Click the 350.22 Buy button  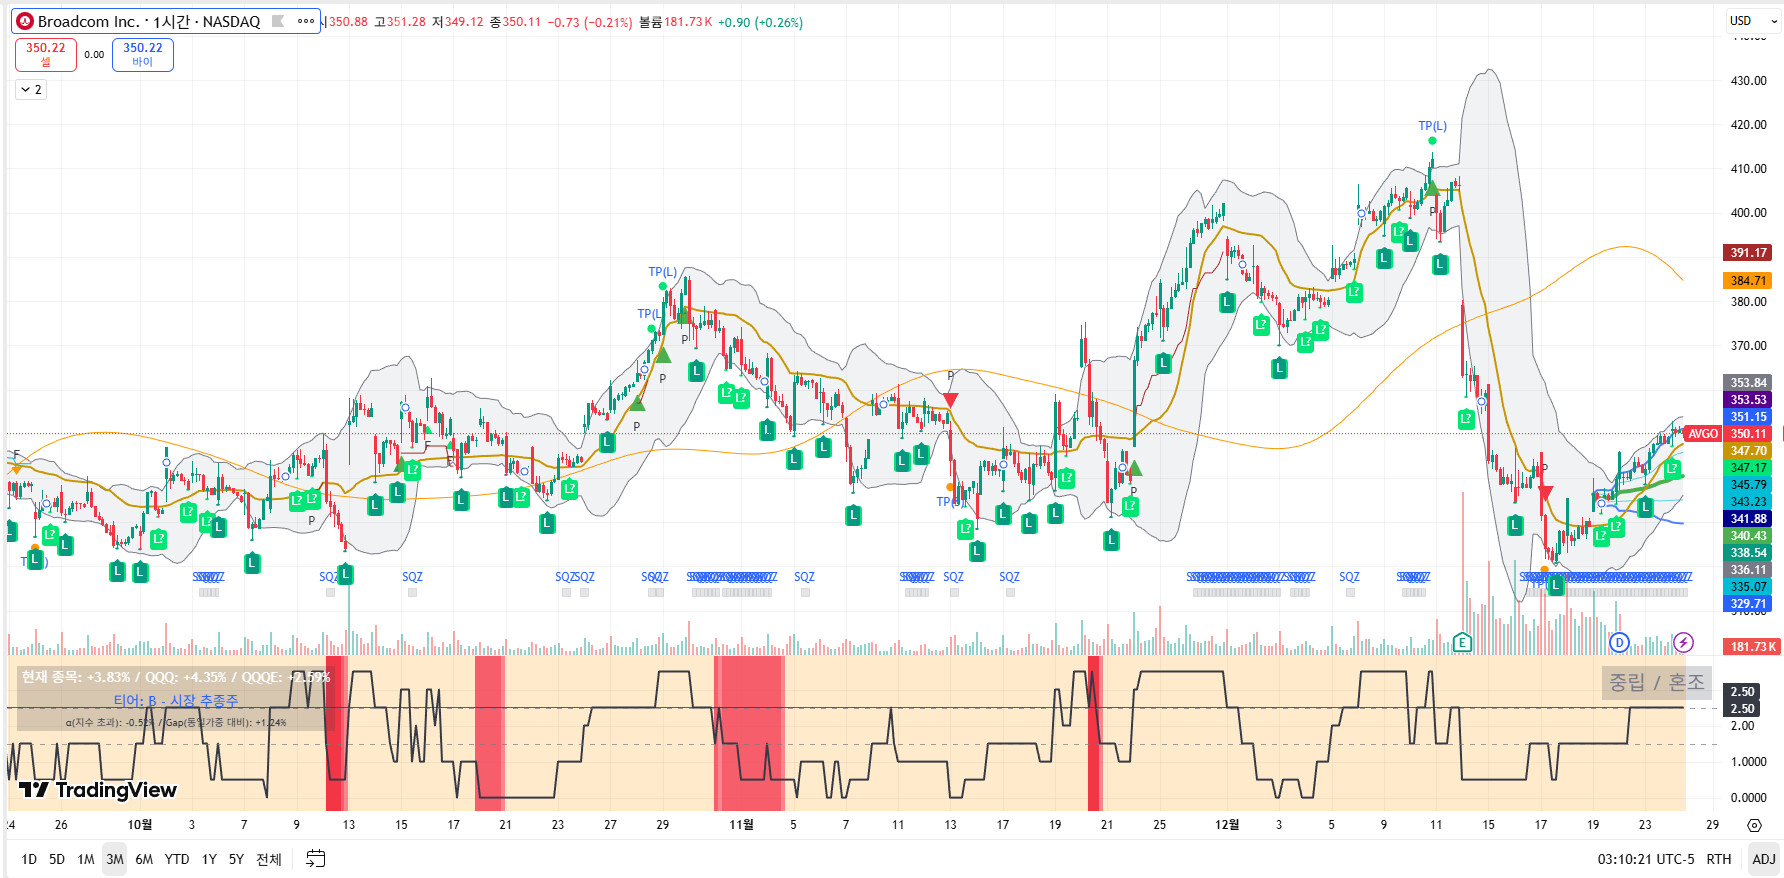(143, 55)
